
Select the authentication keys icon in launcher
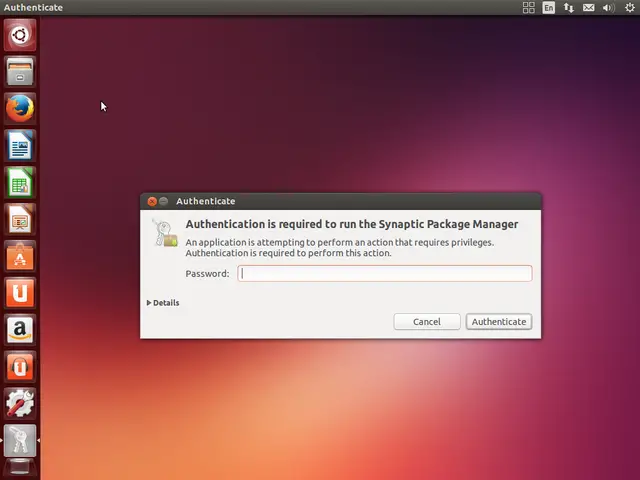[20, 440]
